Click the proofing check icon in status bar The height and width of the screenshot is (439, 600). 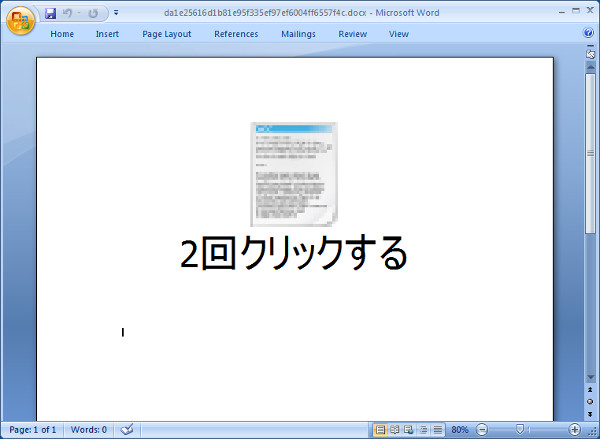coord(127,429)
